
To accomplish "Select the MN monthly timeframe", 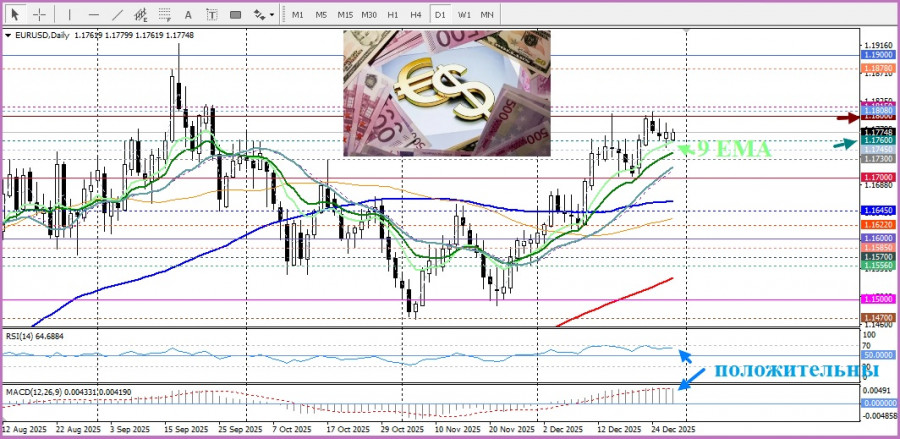I will tap(487, 15).
